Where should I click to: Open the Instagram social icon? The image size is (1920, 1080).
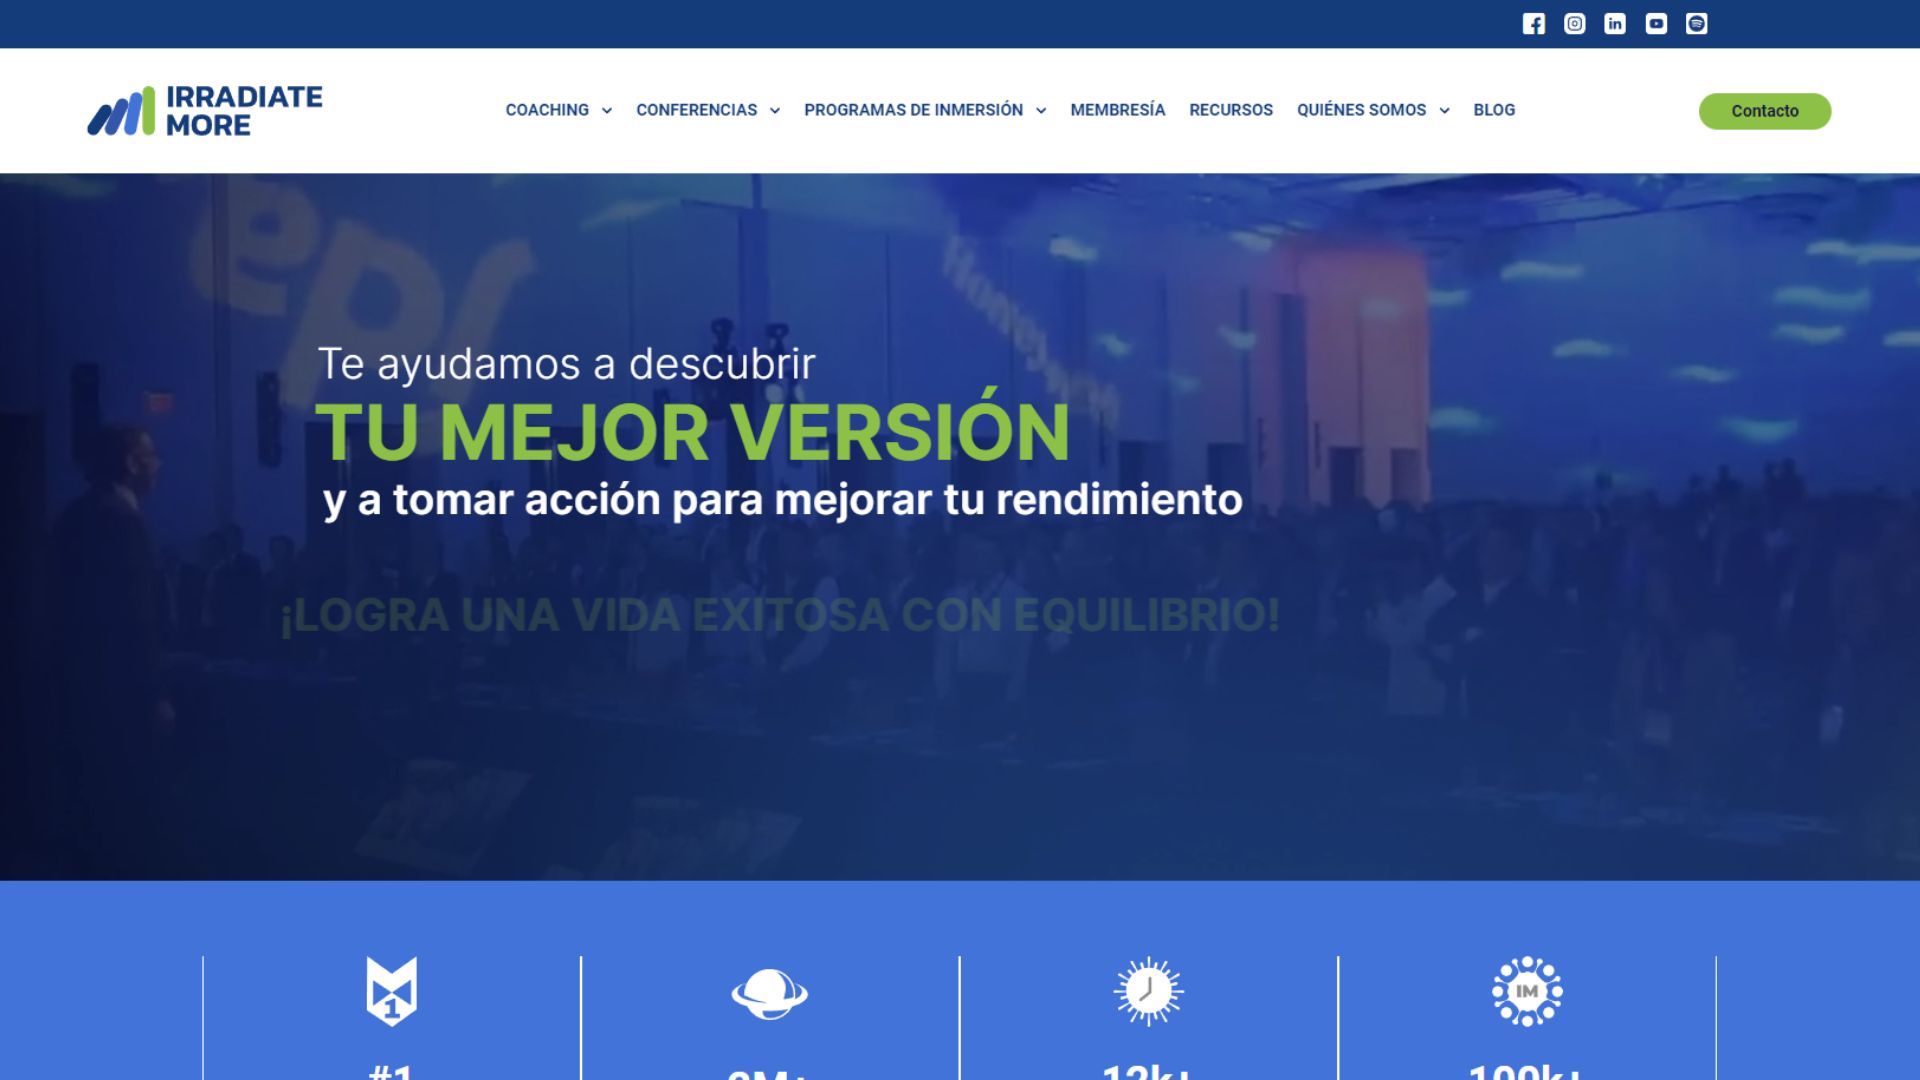(x=1574, y=23)
